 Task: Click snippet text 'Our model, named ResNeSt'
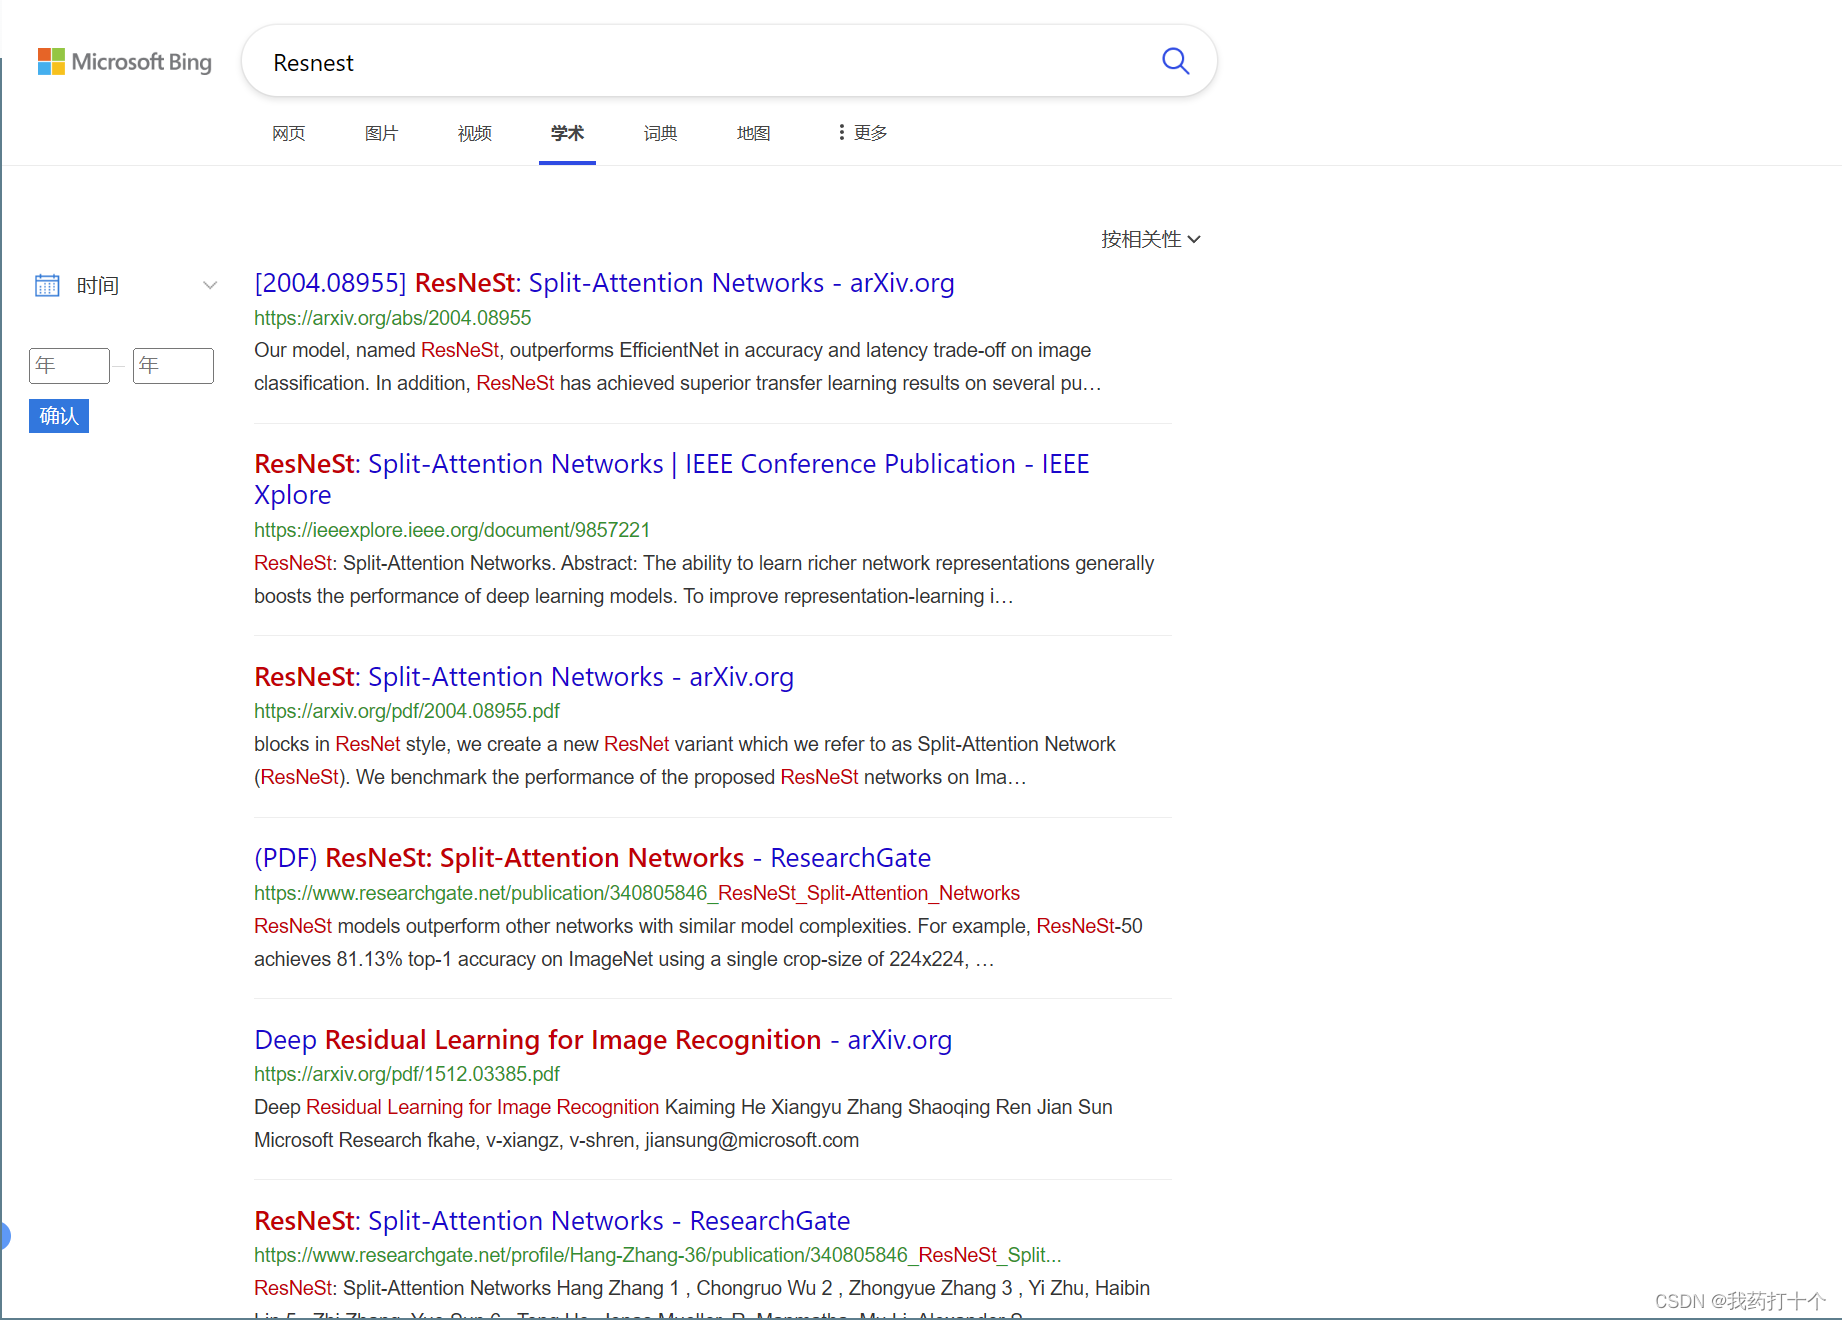click(x=376, y=350)
